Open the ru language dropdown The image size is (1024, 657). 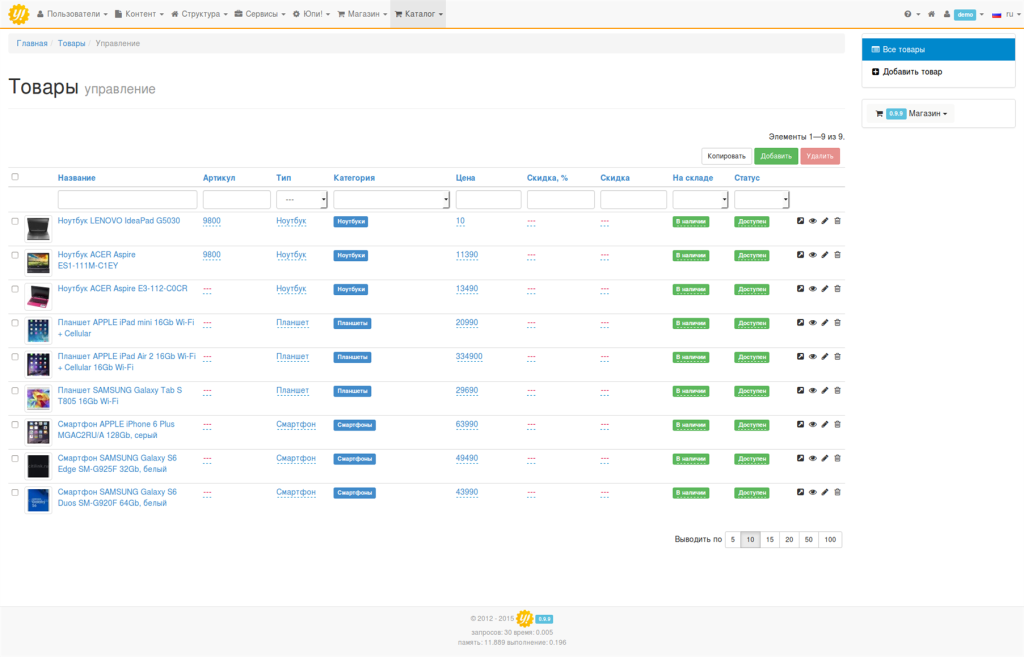pyautogui.click(x=1006, y=14)
